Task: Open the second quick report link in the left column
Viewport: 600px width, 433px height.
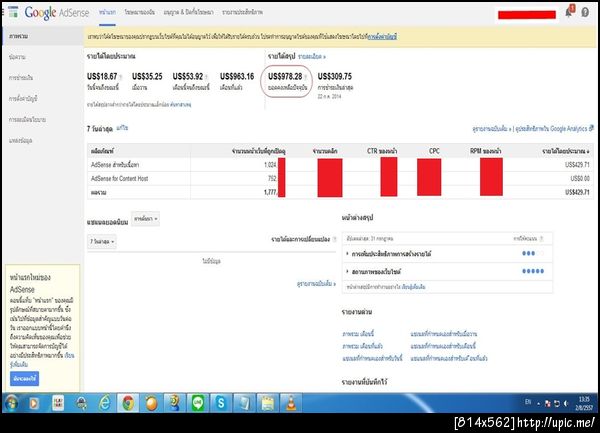Action: (x=362, y=346)
